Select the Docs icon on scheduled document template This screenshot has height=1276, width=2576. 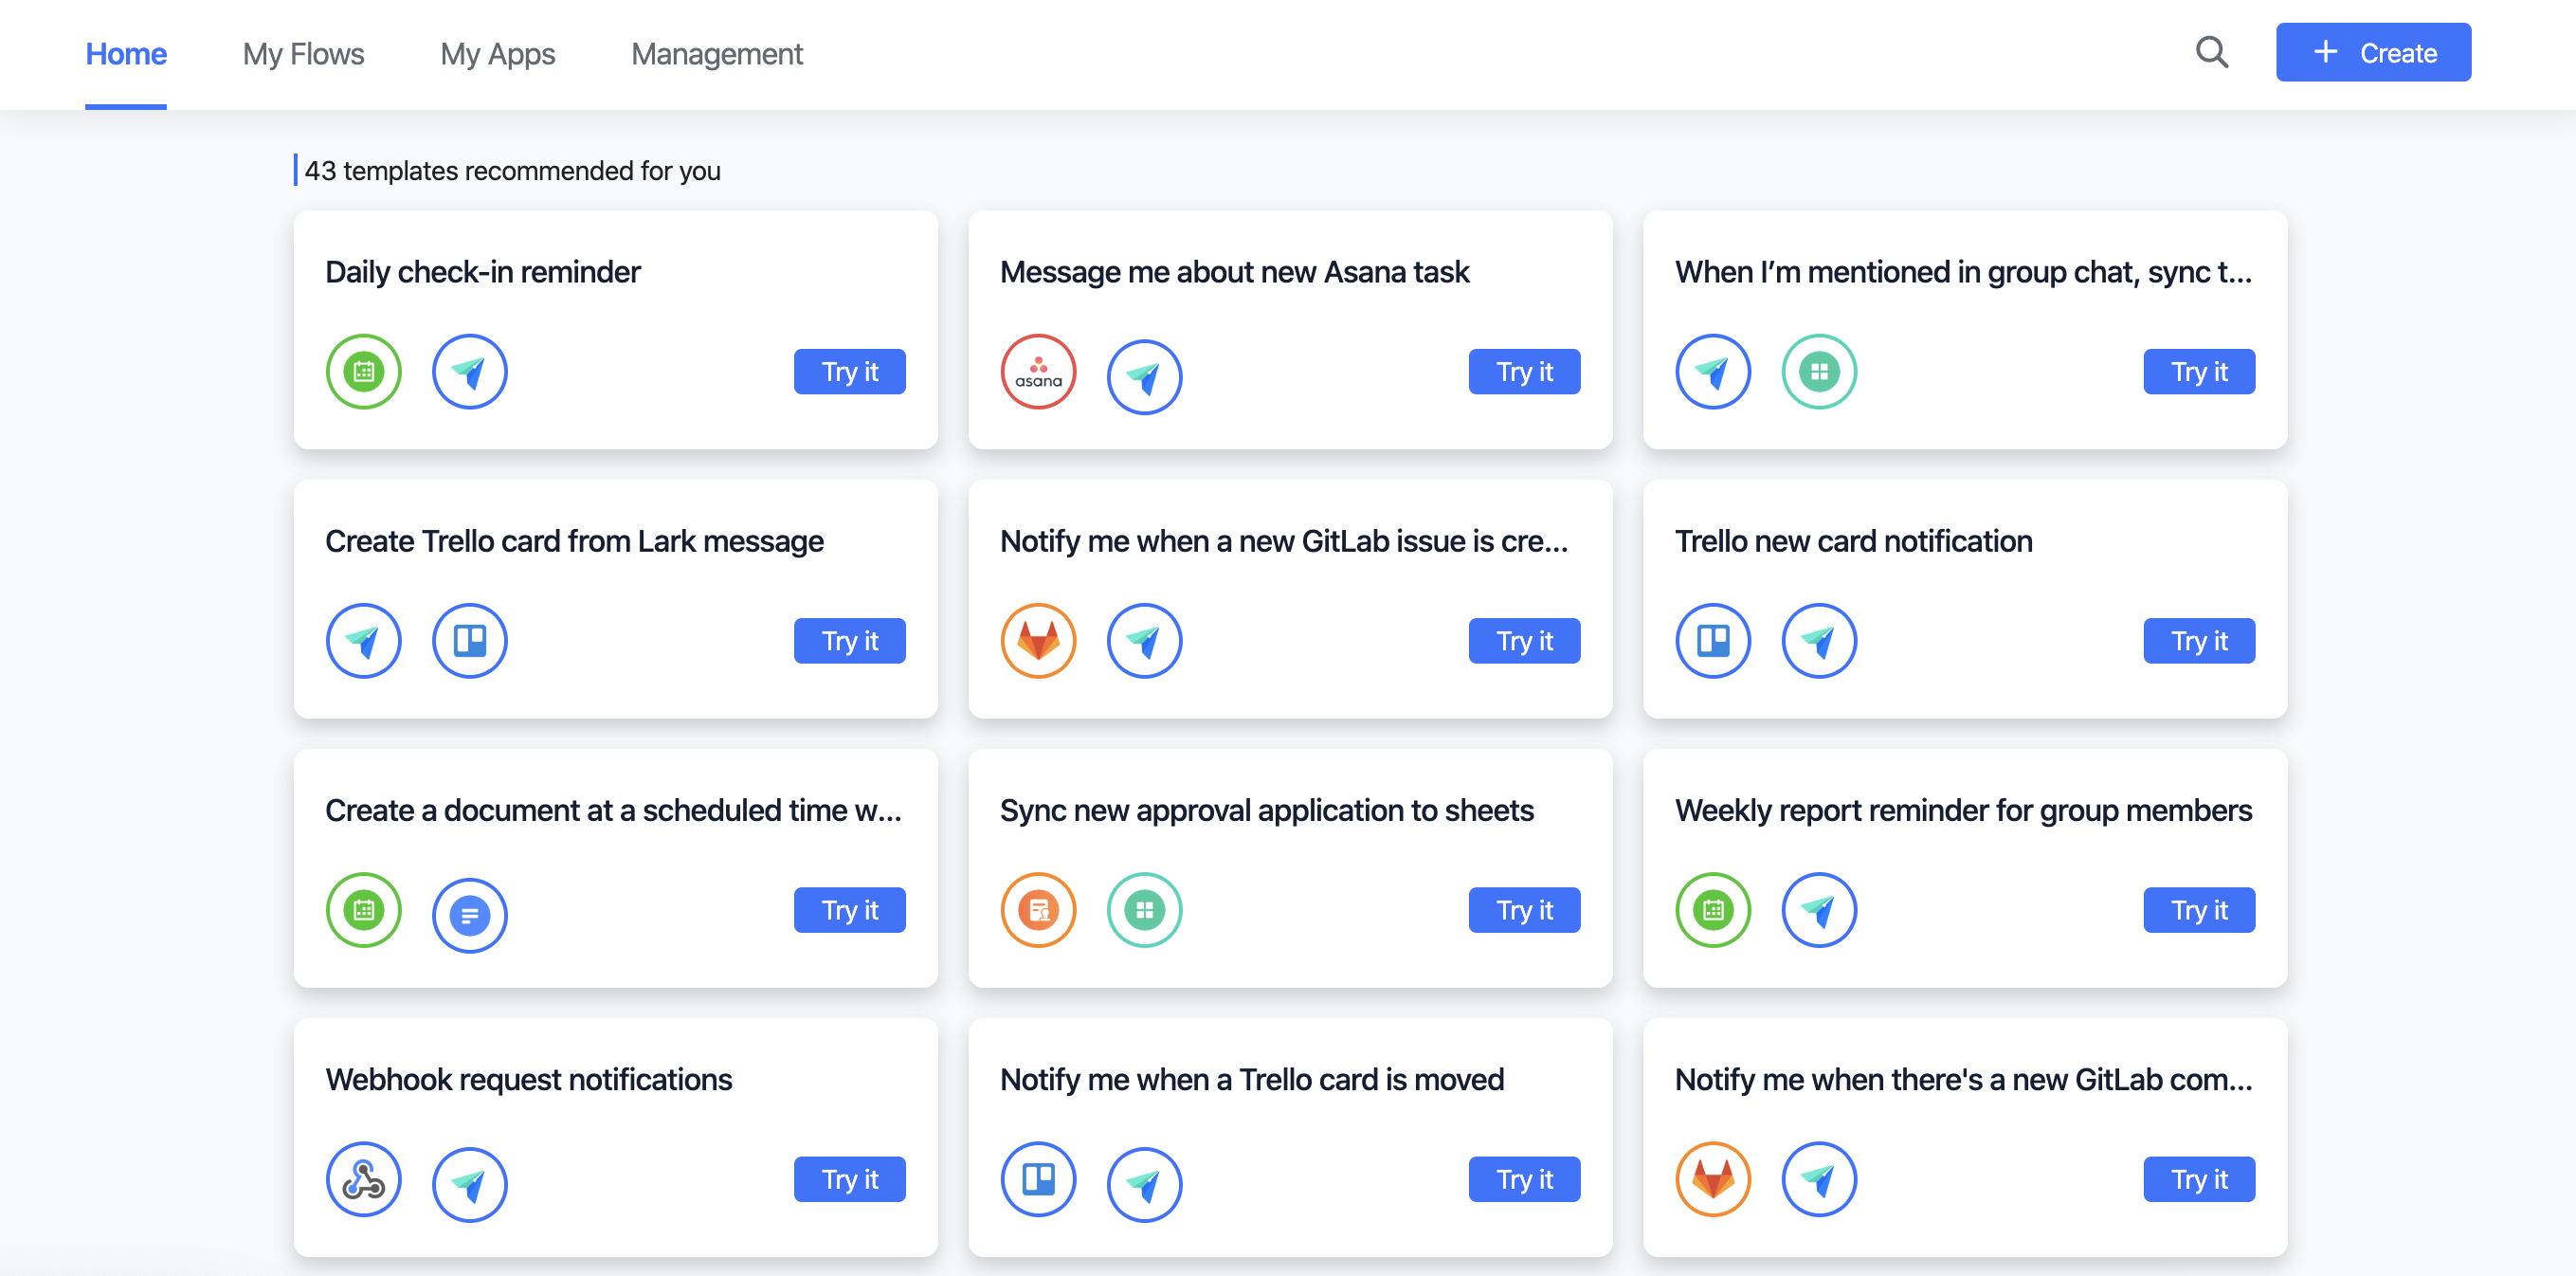click(x=470, y=913)
